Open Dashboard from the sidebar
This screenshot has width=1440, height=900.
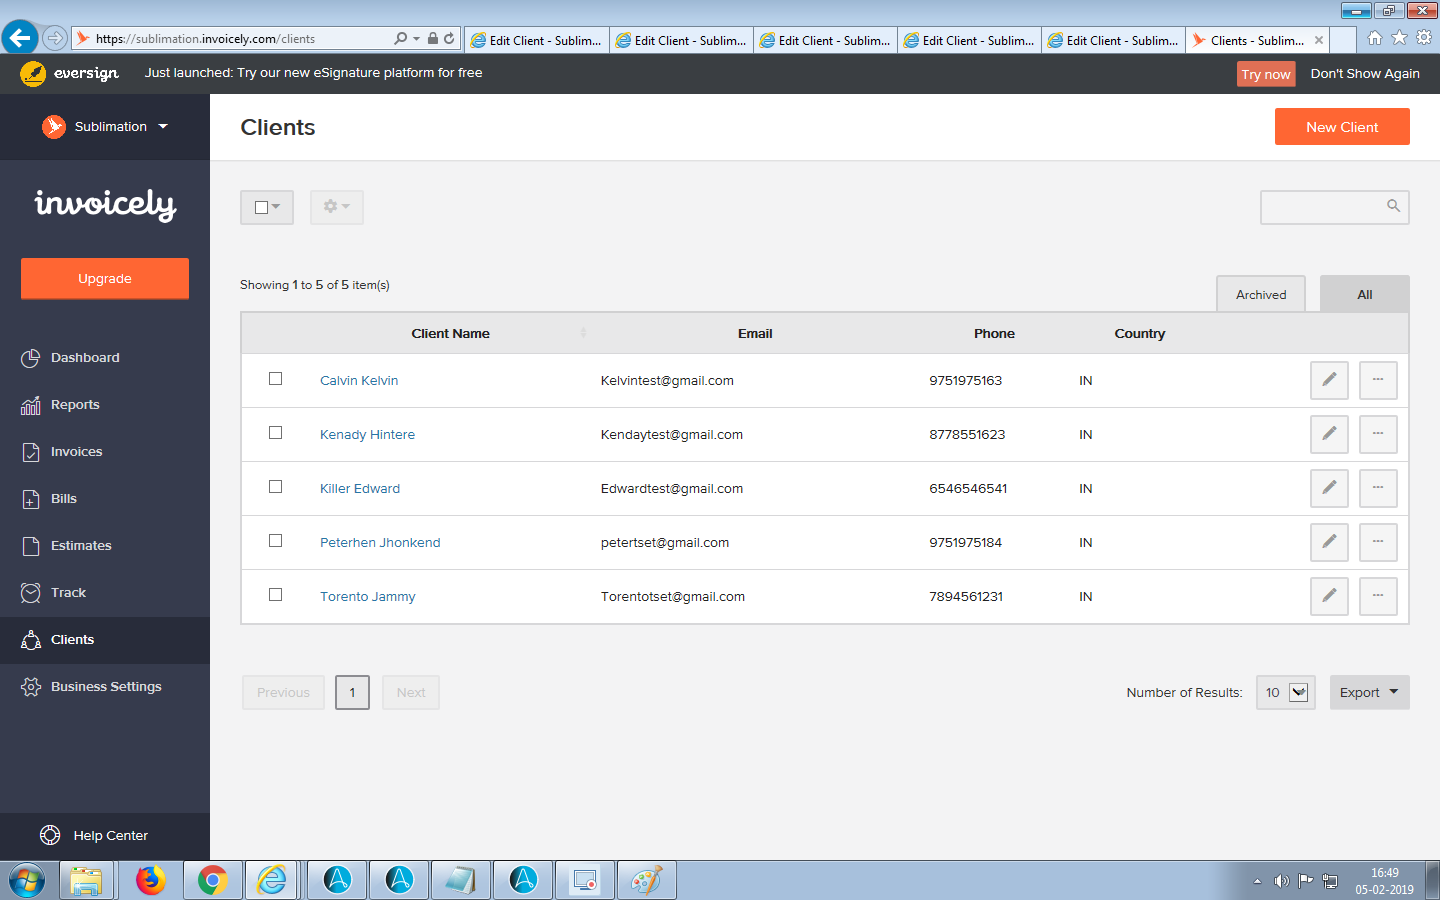click(85, 358)
